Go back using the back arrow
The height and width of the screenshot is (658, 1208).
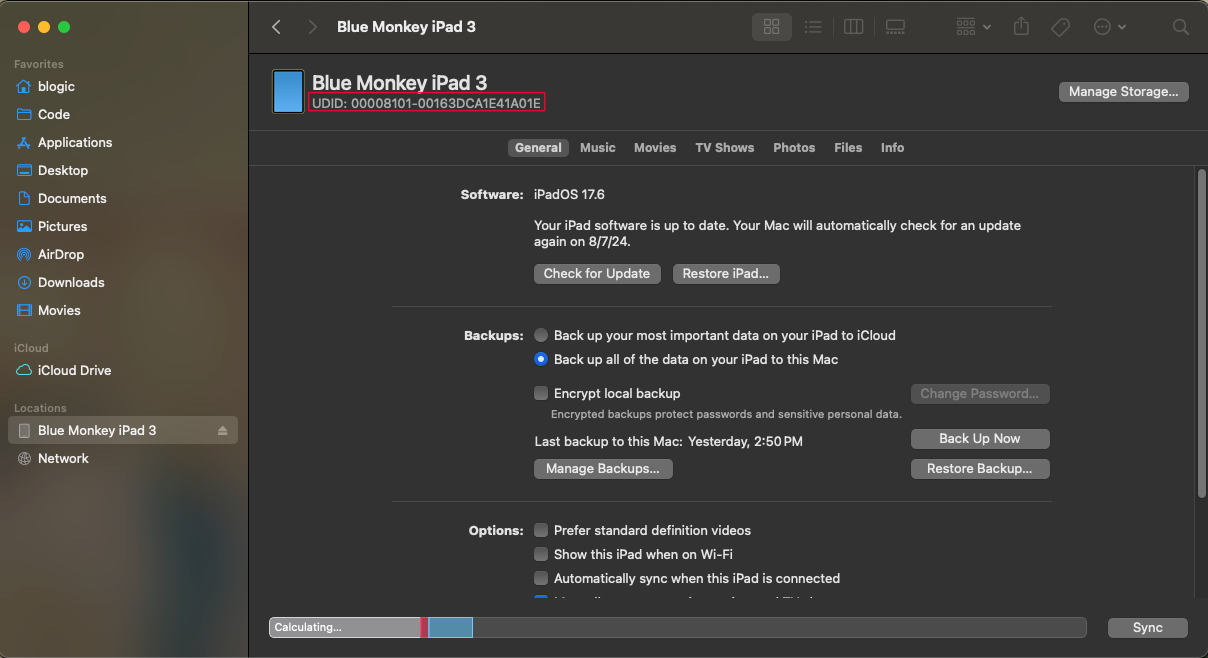(x=277, y=27)
